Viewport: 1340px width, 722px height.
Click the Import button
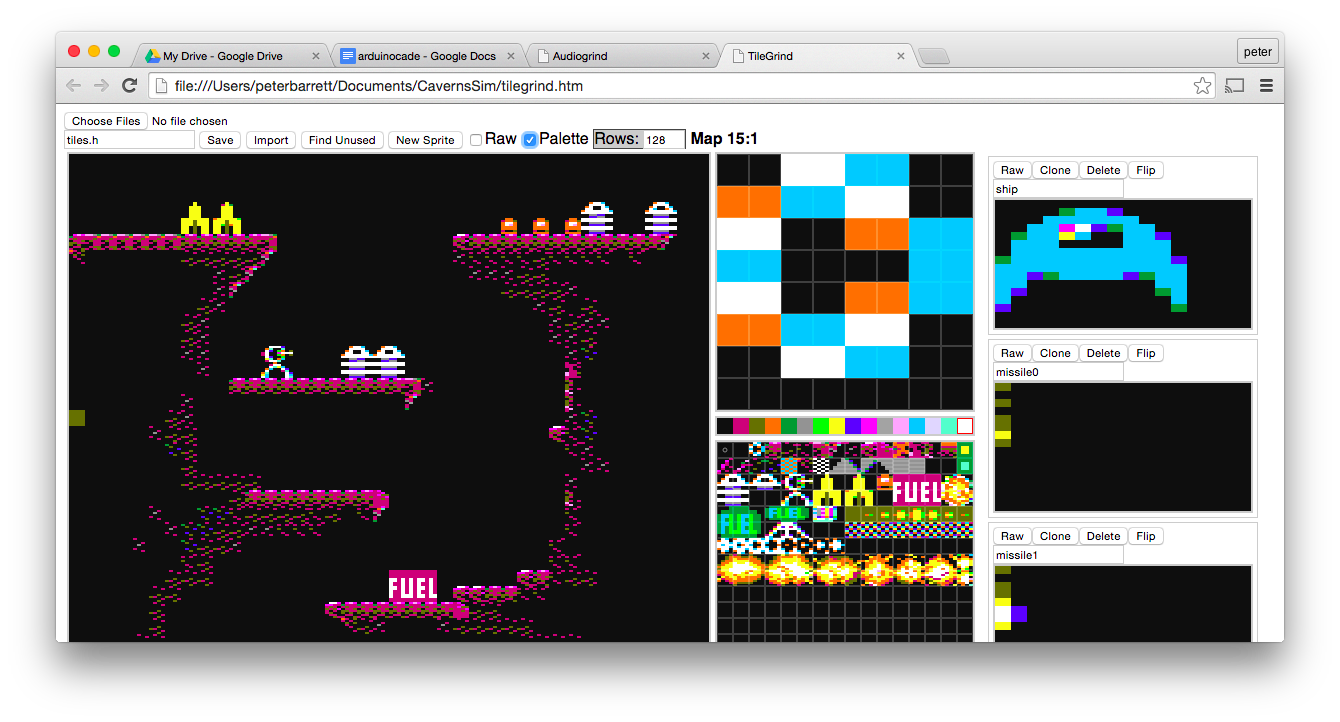point(271,140)
